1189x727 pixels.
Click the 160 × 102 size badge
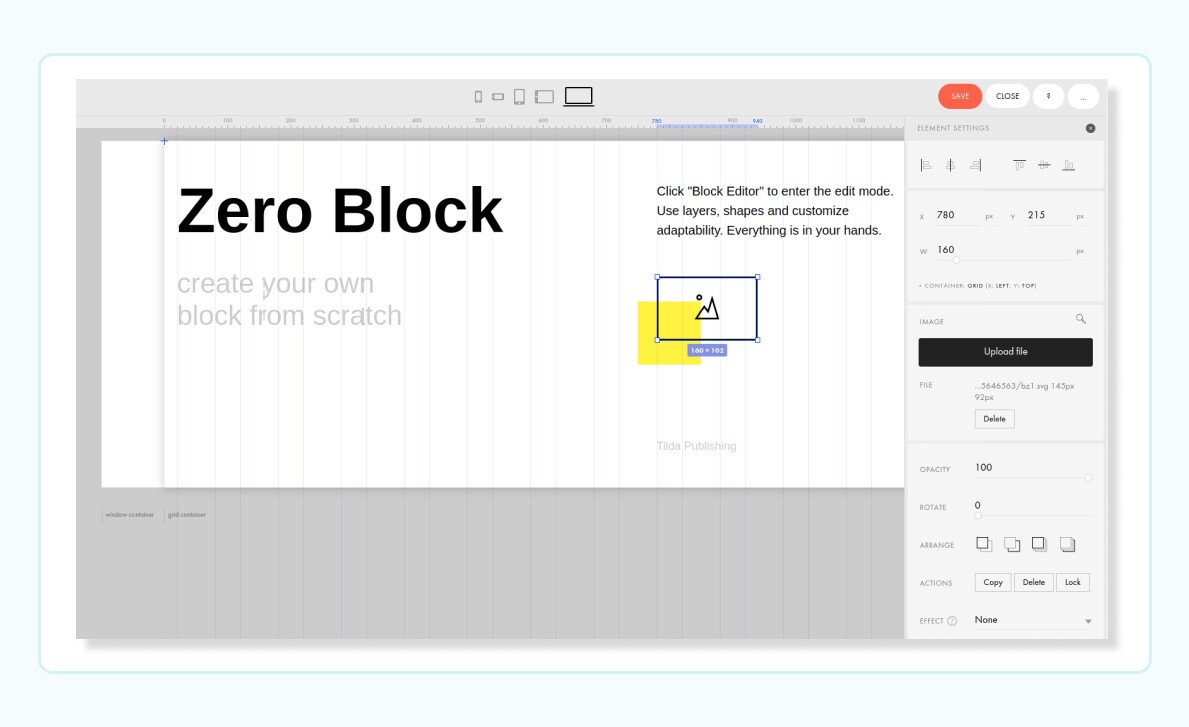(707, 350)
